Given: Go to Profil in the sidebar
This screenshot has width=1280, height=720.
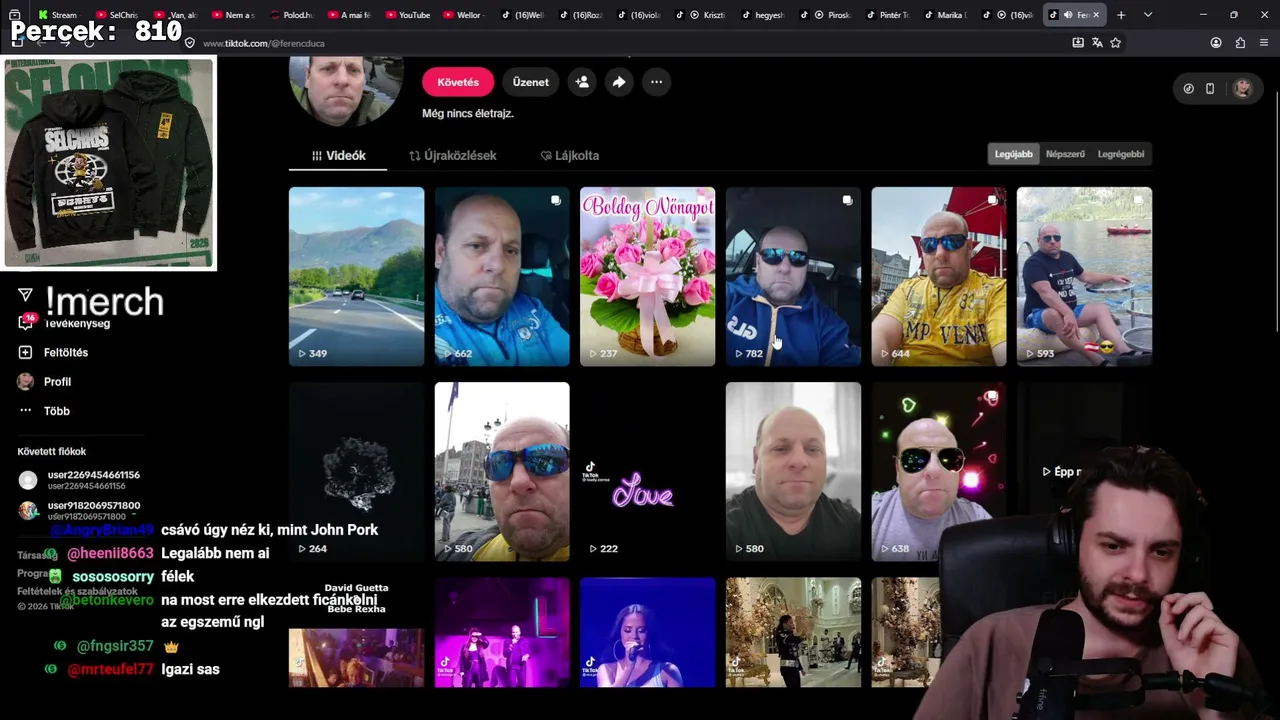Looking at the screenshot, I should pyautogui.click(x=57, y=381).
